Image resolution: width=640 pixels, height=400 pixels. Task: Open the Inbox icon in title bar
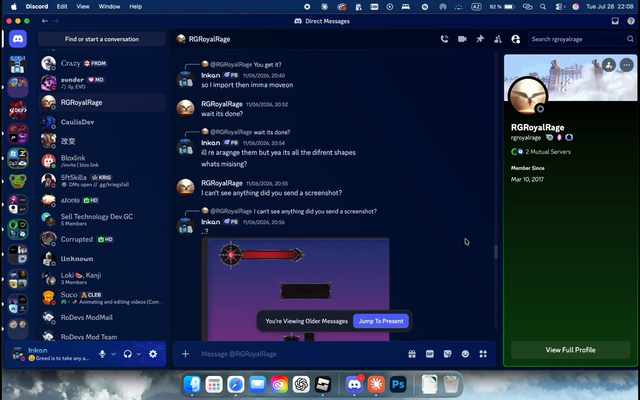point(615,21)
